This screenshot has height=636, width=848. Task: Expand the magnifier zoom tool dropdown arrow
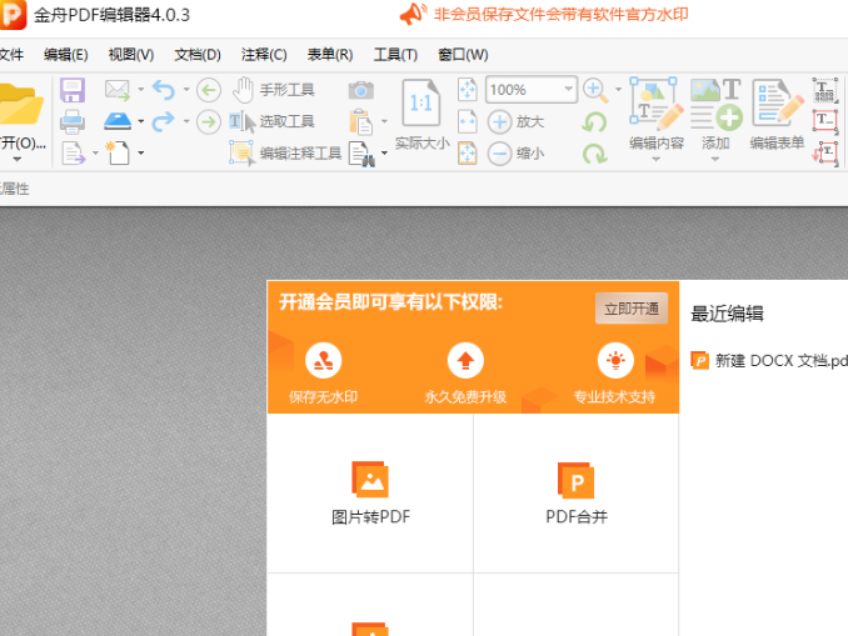[618, 90]
